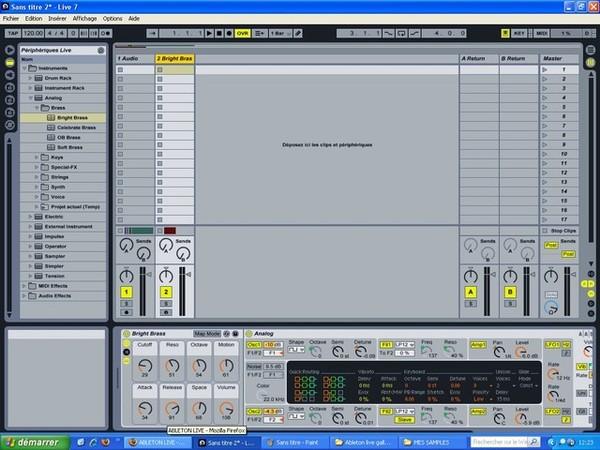Viewport: 600px width, 450px height.
Task: Toggle Punch-Out switch after loop button
Action: [414, 33]
